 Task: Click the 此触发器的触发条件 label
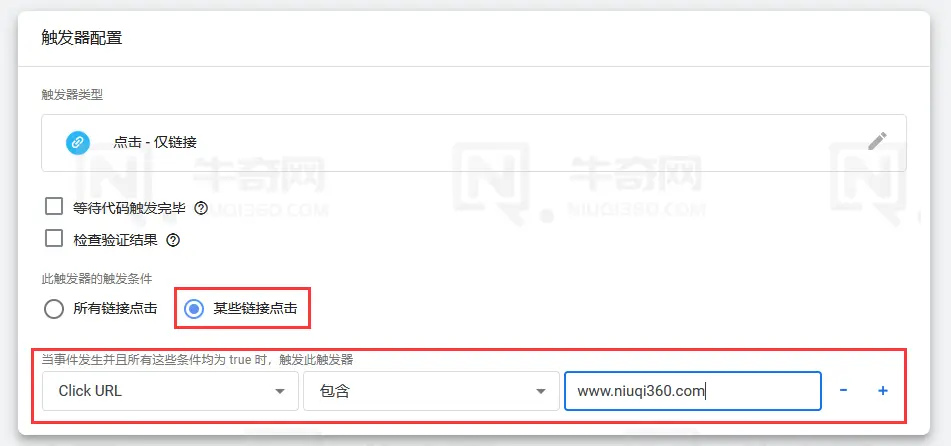(96, 279)
